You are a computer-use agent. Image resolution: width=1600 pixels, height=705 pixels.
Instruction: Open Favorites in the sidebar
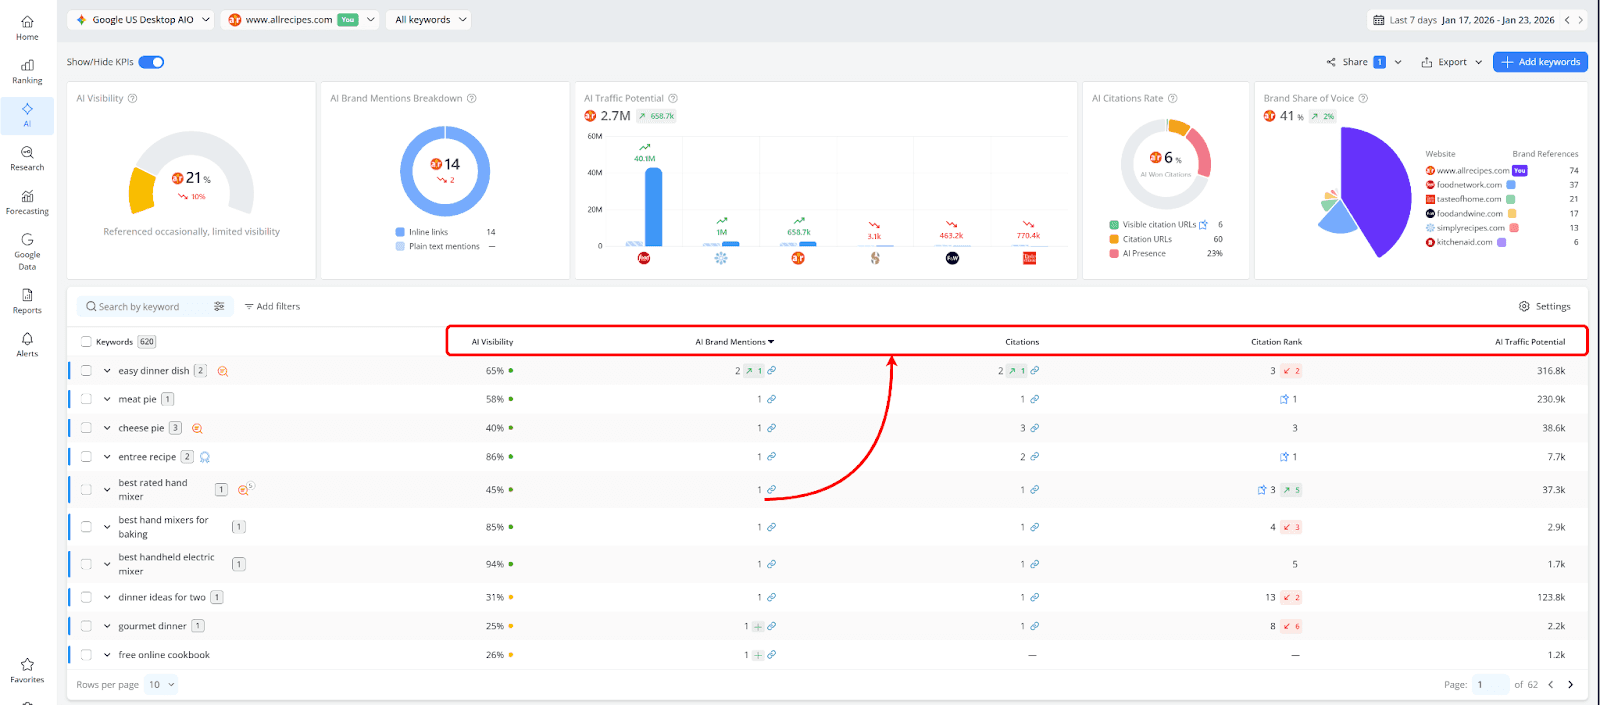27,670
